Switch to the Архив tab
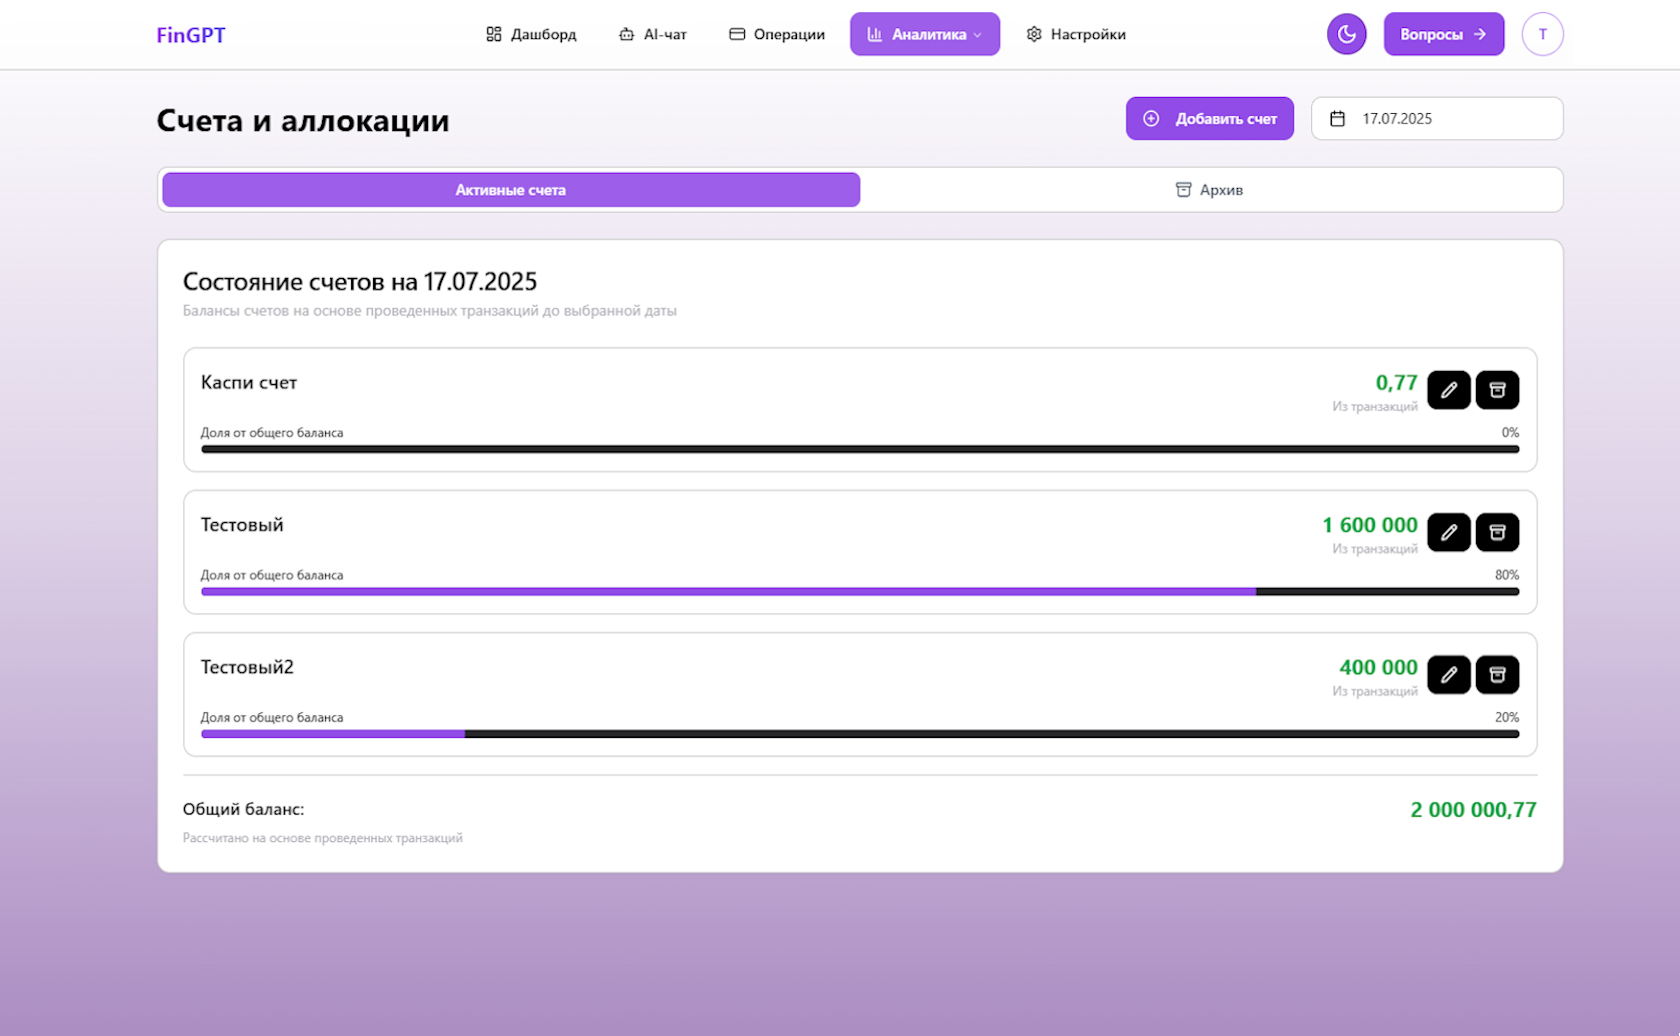 click(x=1209, y=190)
